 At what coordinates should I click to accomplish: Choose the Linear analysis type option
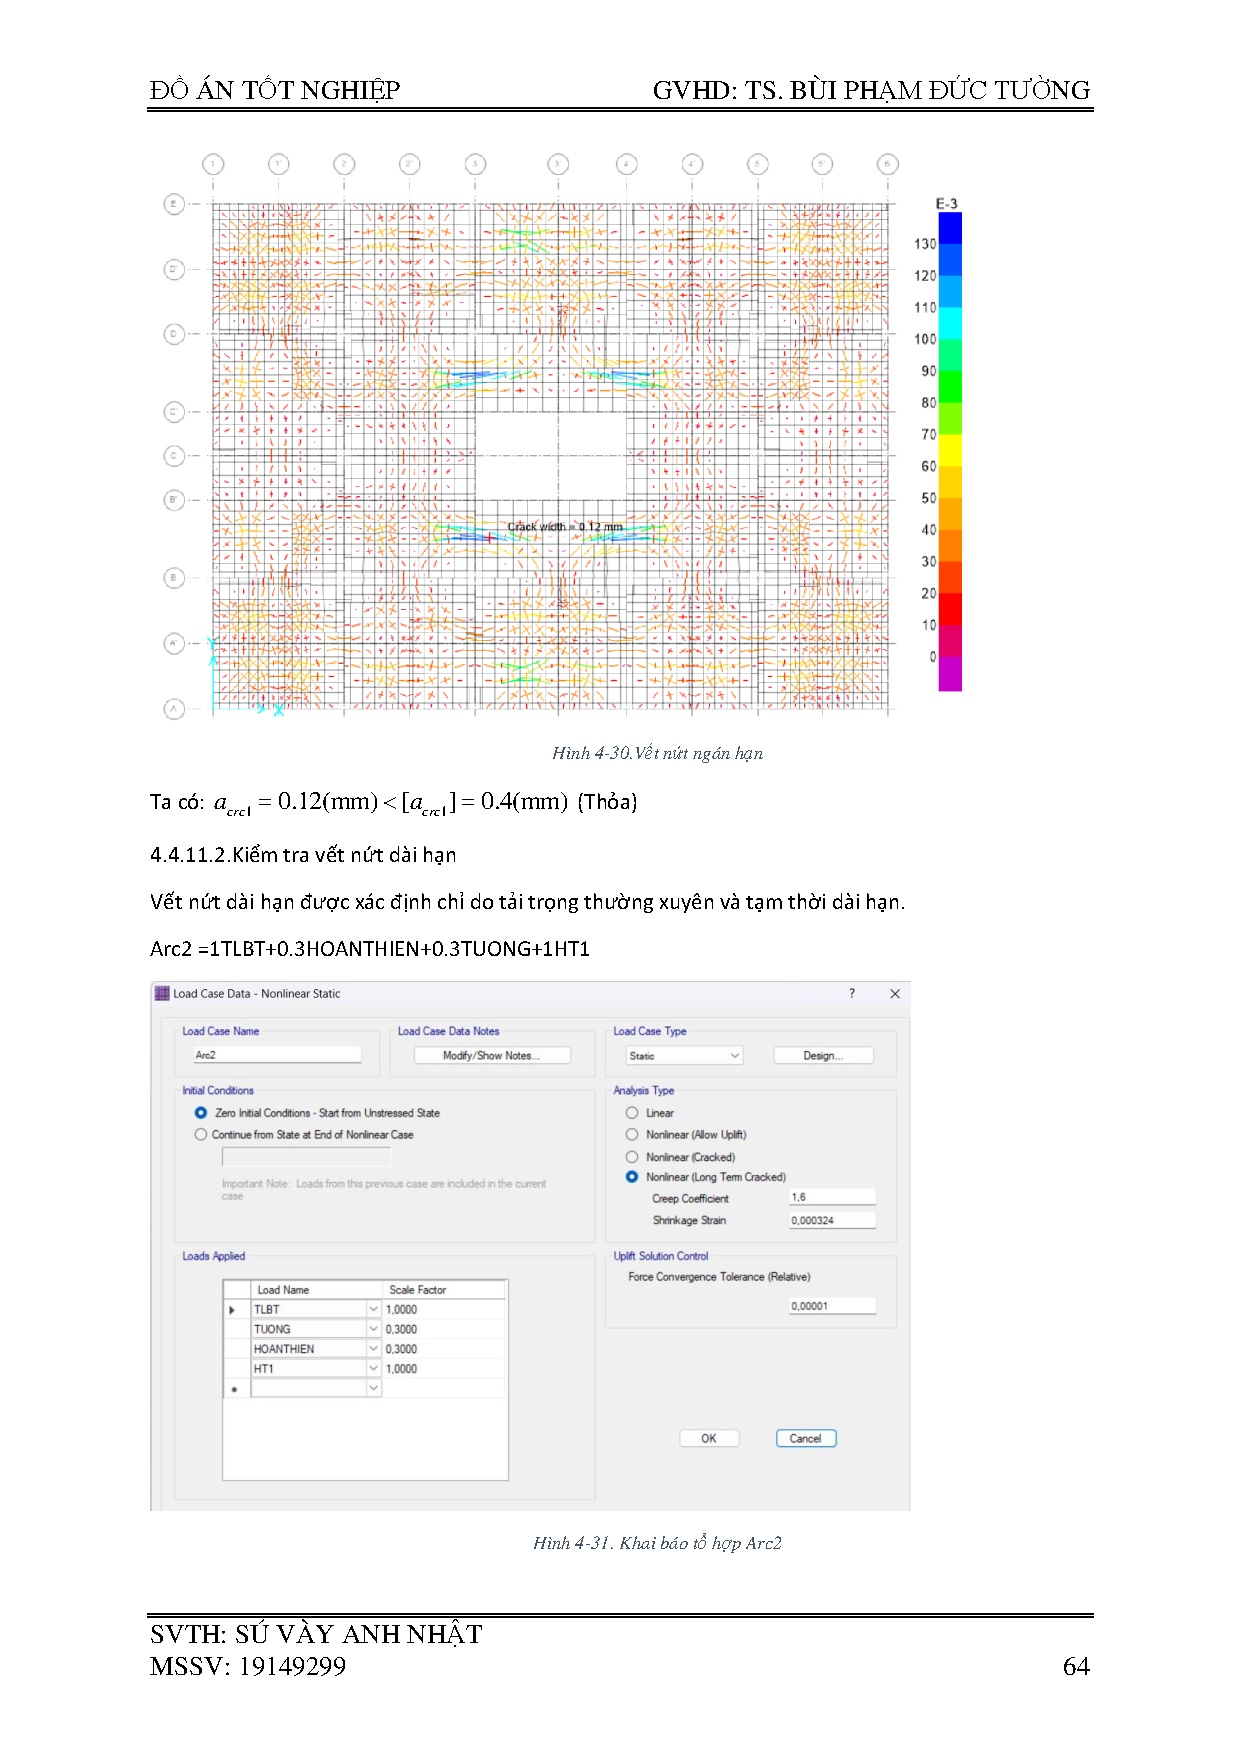[632, 1113]
